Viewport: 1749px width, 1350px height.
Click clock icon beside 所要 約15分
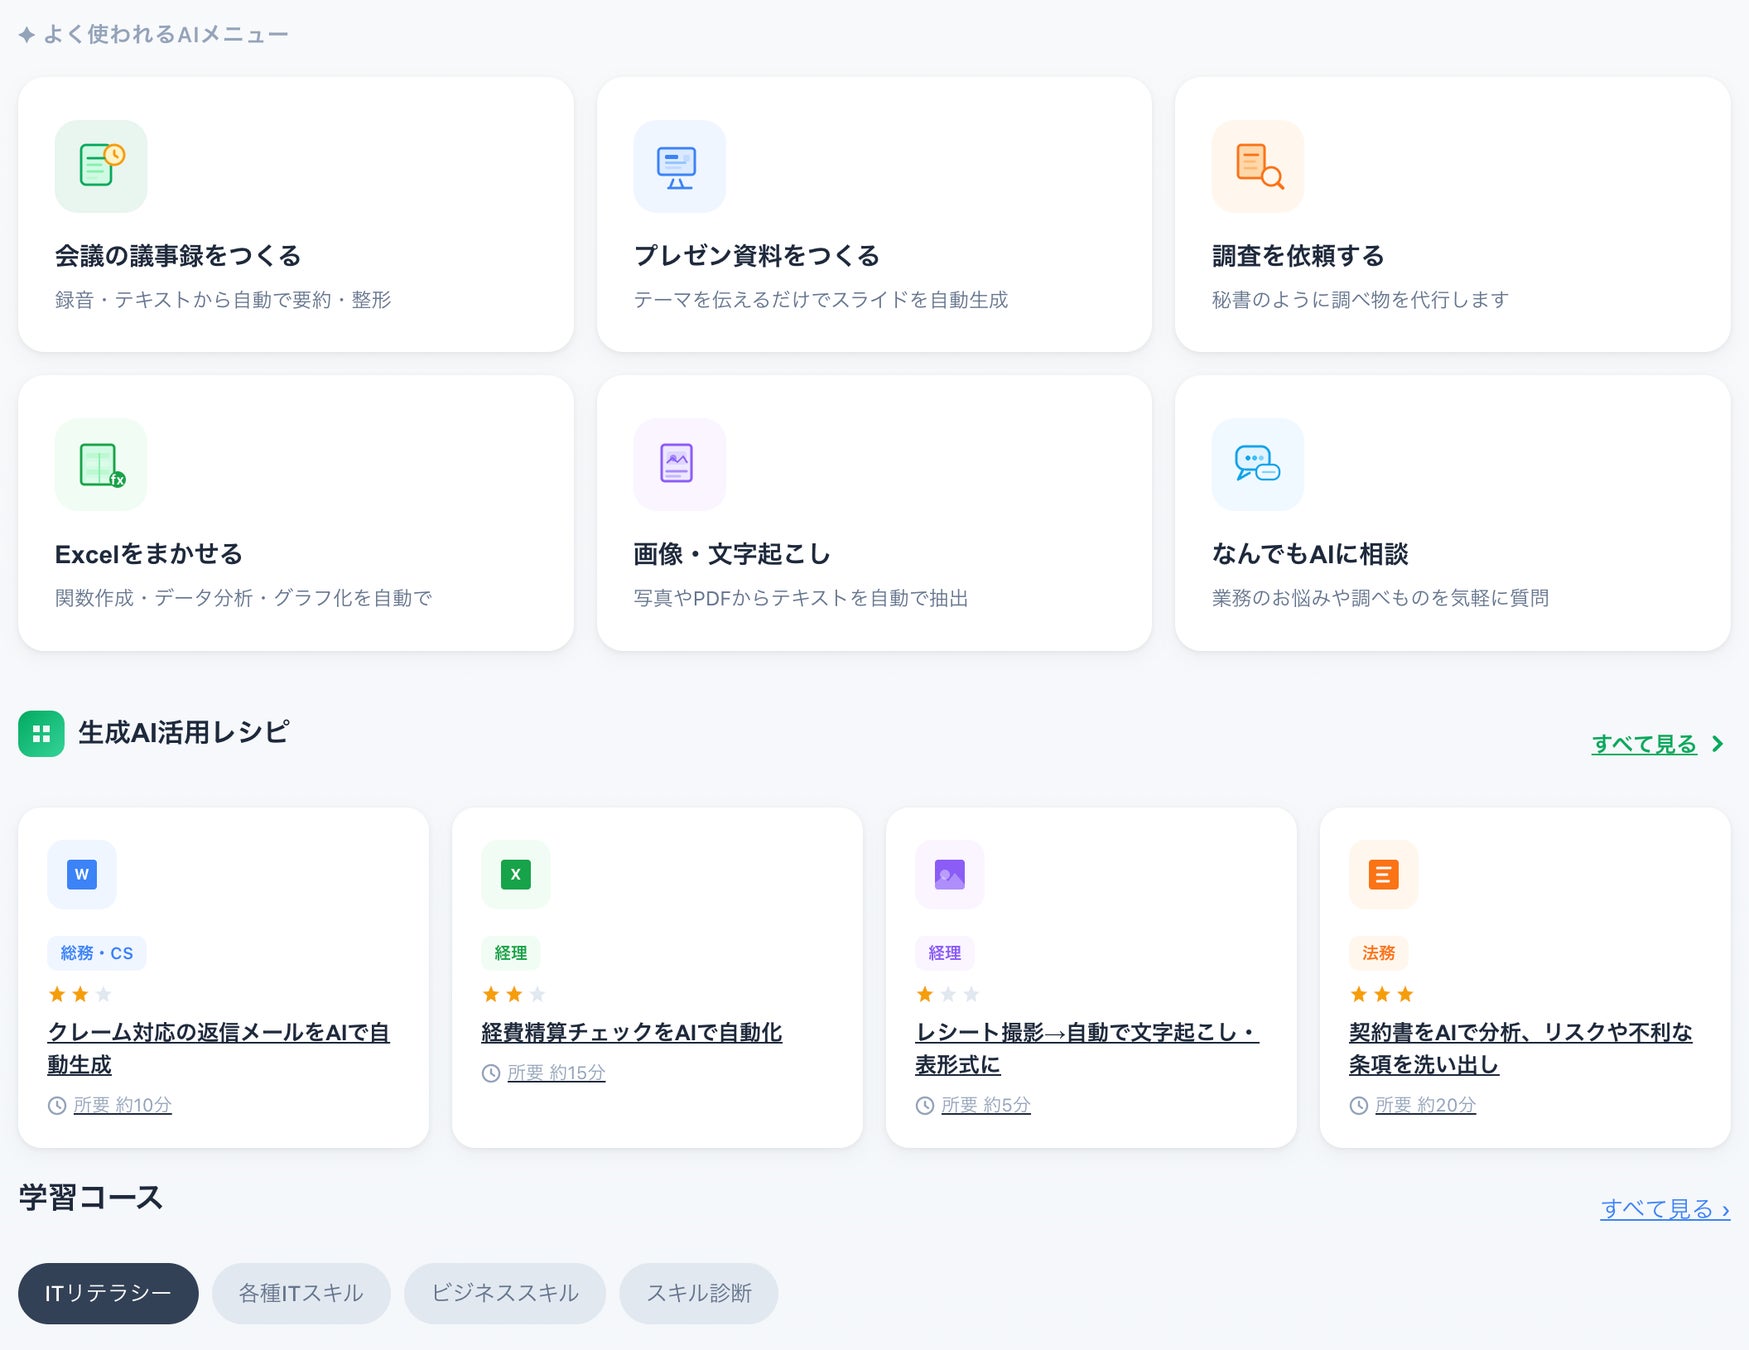click(491, 1073)
